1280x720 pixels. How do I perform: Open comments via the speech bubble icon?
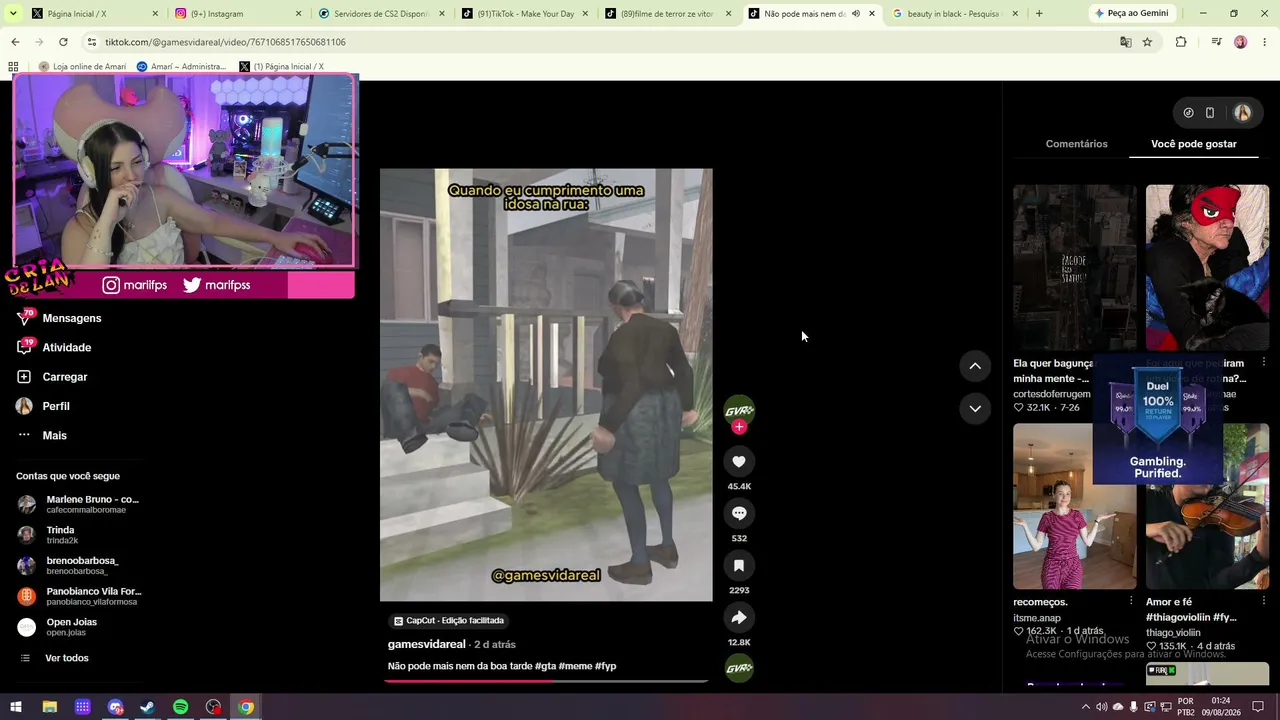point(739,513)
